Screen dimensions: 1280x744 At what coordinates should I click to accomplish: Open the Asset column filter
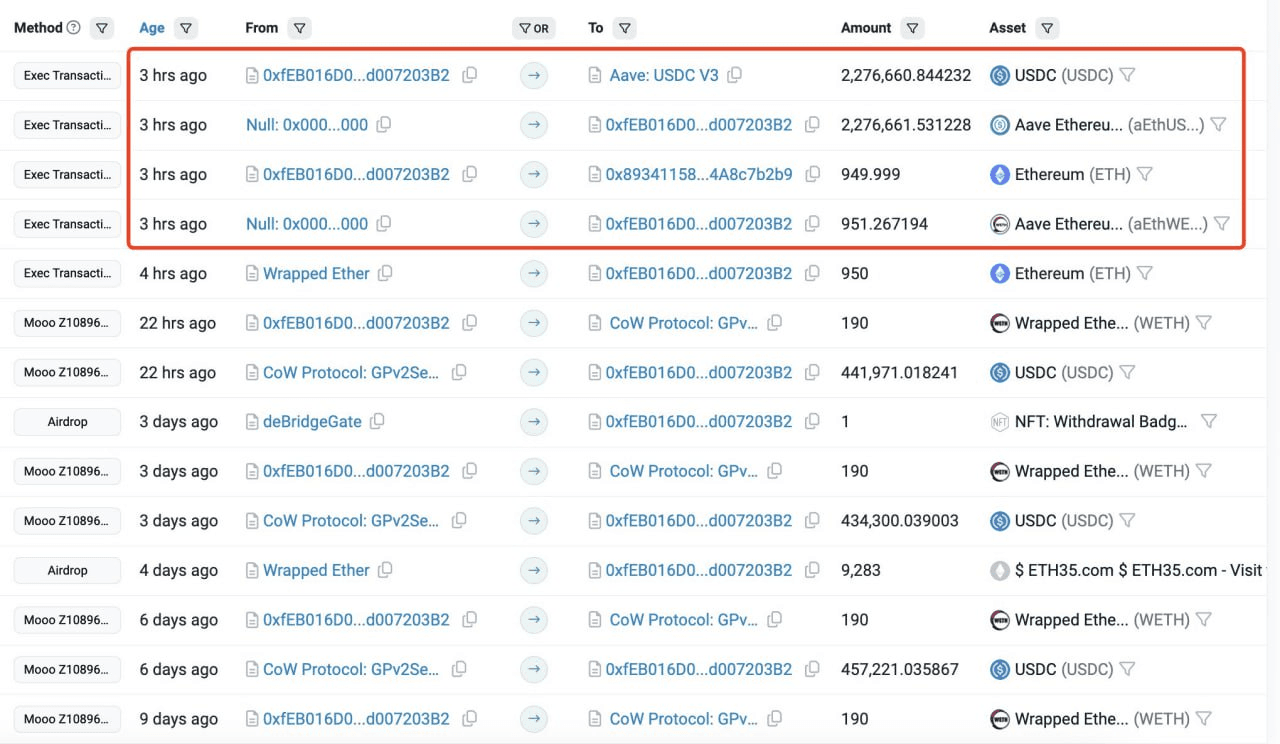[1046, 28]
